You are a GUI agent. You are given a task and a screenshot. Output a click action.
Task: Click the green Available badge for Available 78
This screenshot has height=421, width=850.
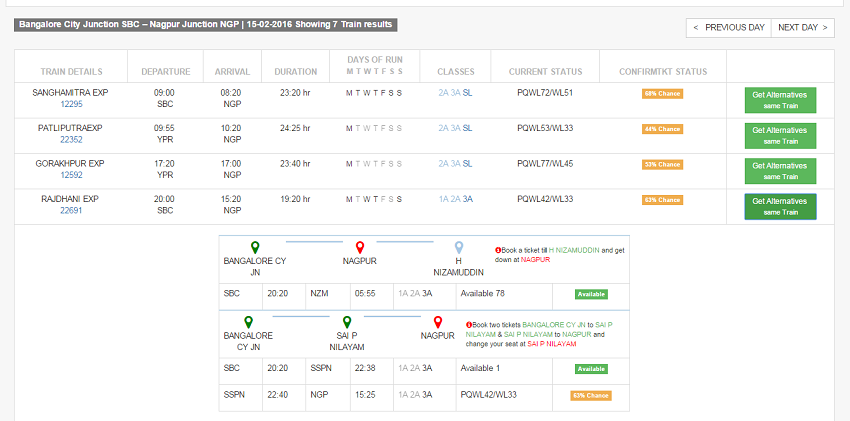pyautogui.click(x=591, y=294)
